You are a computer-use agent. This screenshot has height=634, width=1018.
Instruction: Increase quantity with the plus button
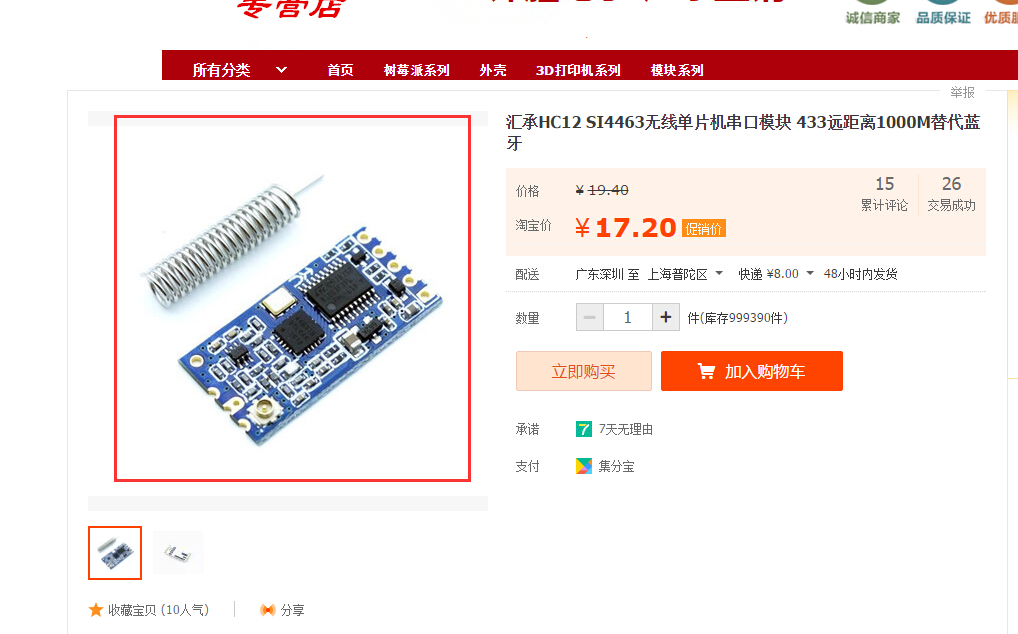[665, 317]
